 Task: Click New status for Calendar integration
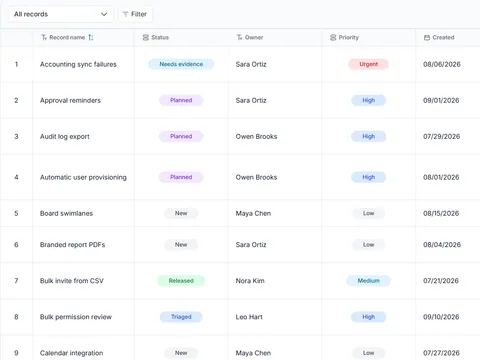click(181, 353)
